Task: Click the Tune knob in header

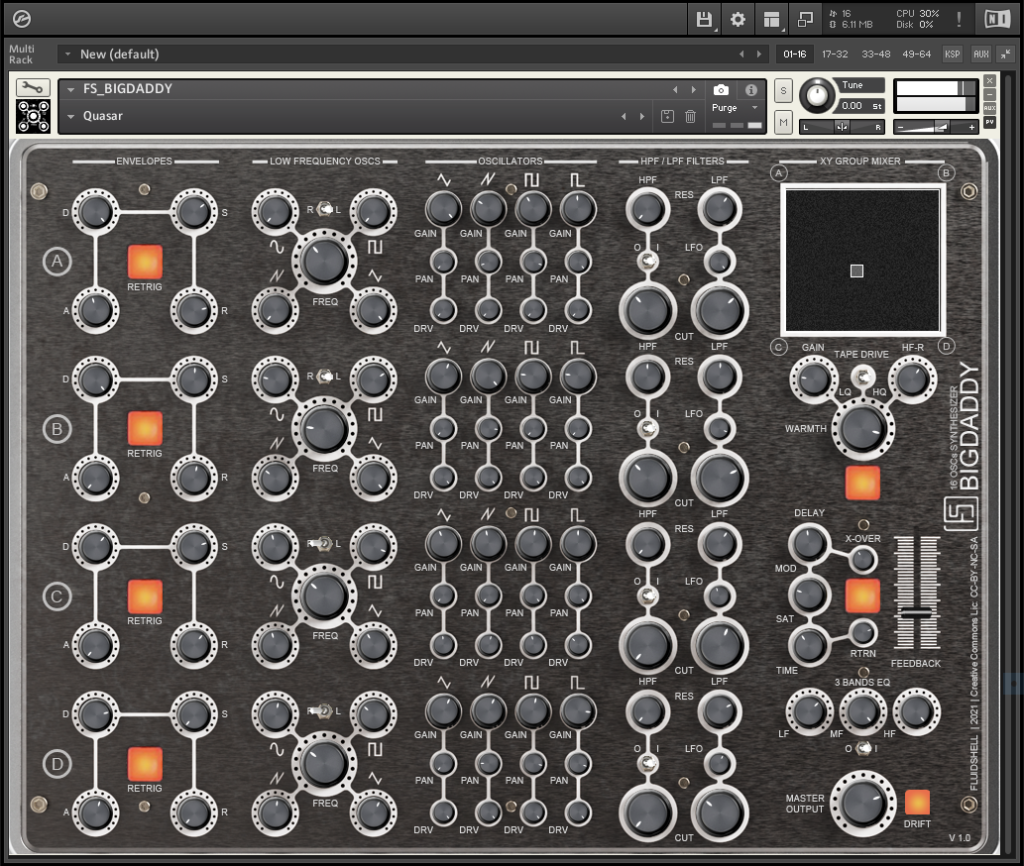Action: pyautogui.click(x=817, y=95)
